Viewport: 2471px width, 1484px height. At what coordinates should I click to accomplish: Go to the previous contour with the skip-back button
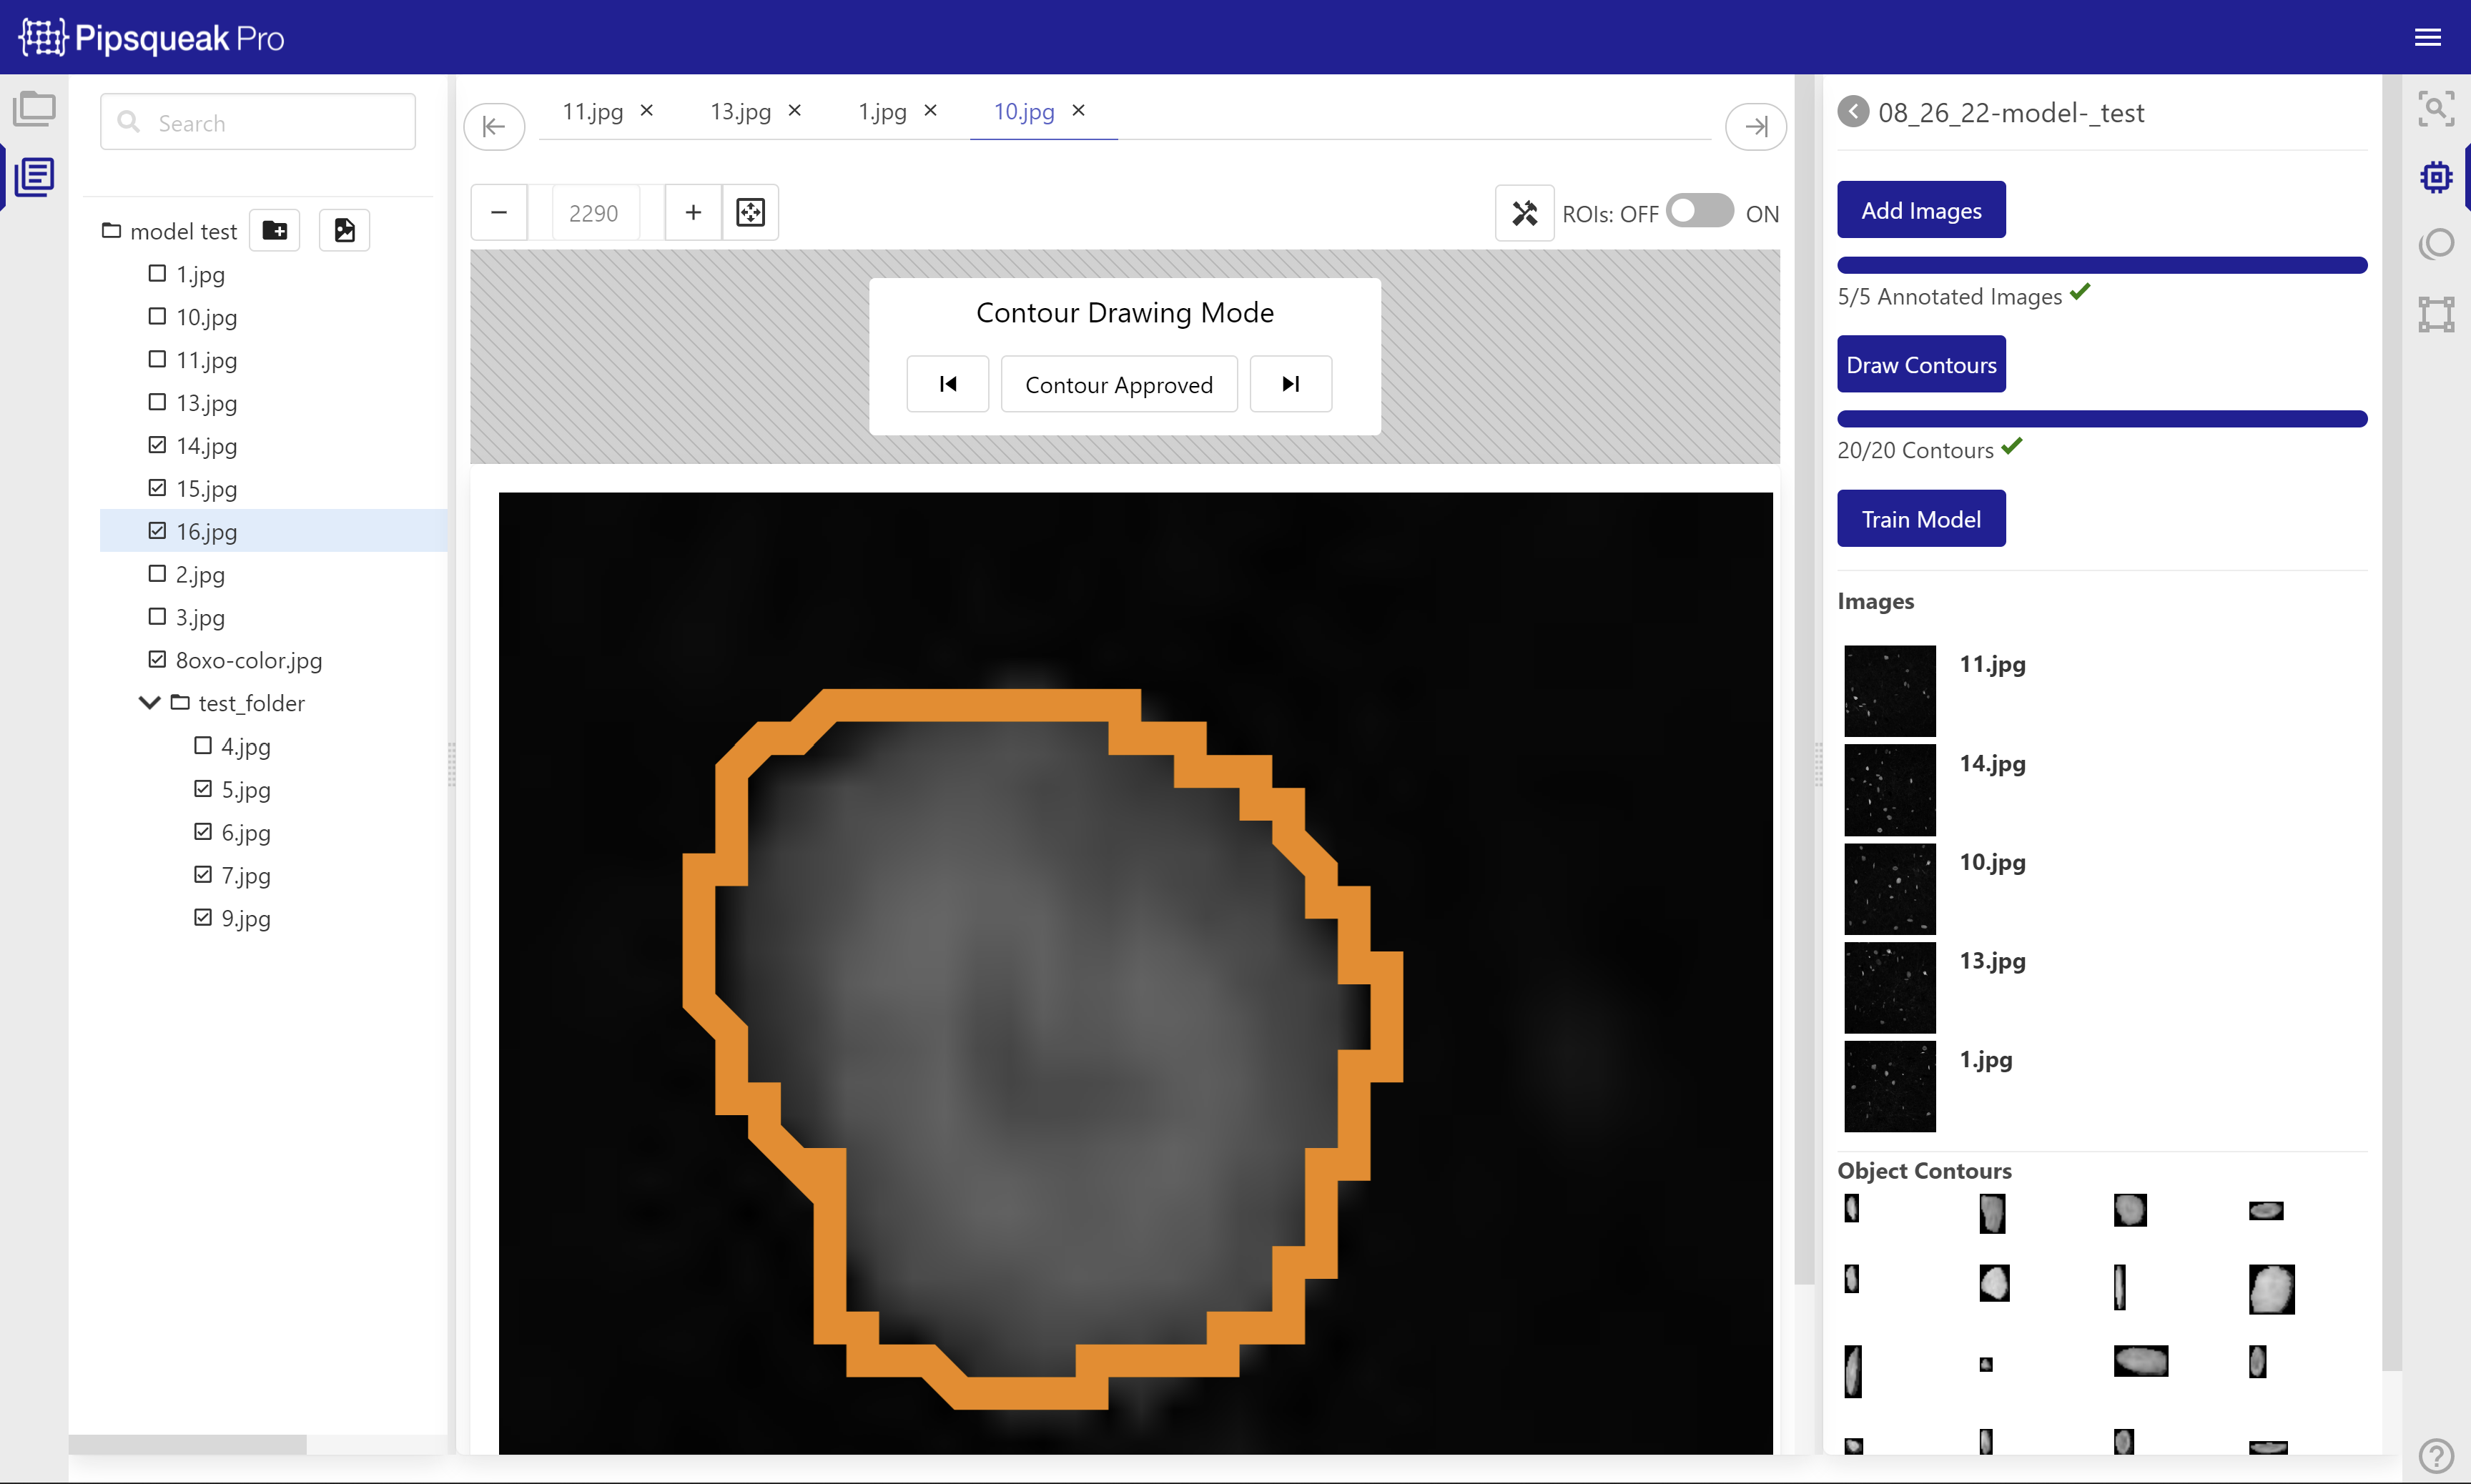point(947,384)
